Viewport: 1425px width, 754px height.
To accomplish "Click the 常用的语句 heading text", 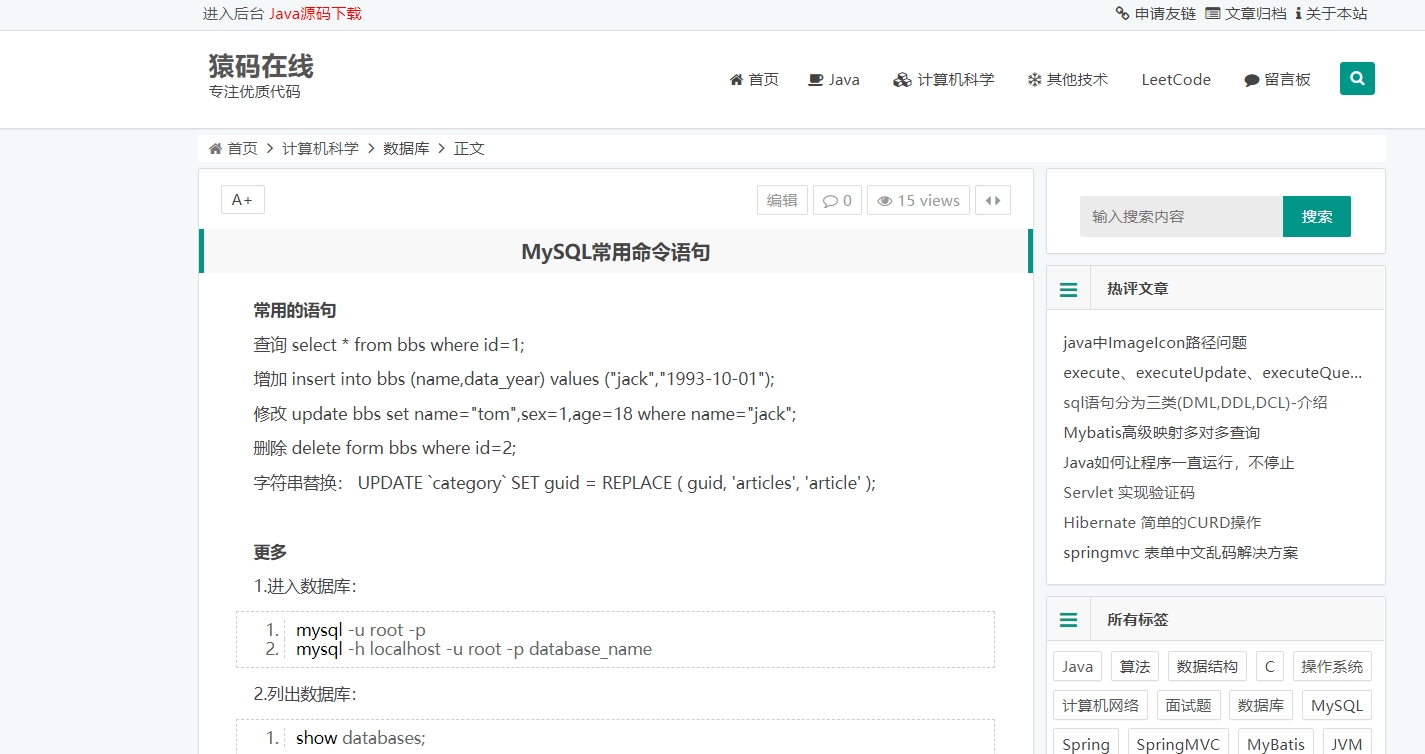I will coord(295,310).
